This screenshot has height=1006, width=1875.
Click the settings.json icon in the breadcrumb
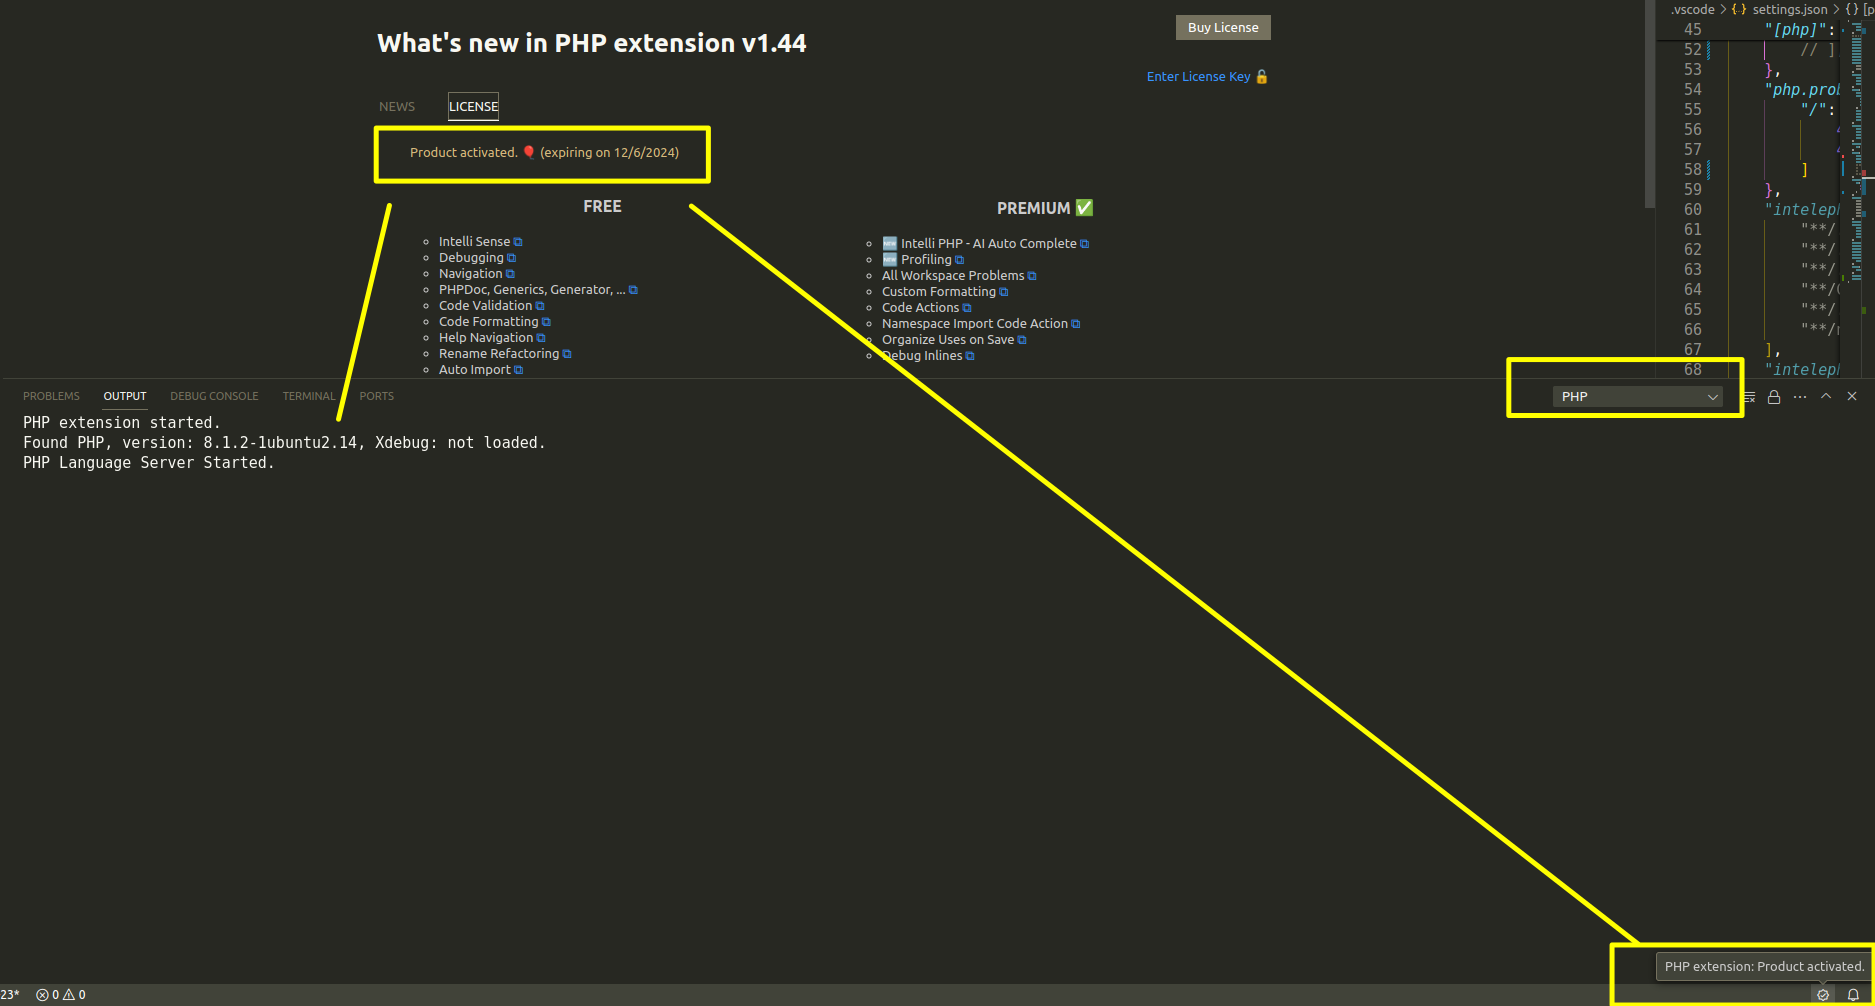point(1740,9)
